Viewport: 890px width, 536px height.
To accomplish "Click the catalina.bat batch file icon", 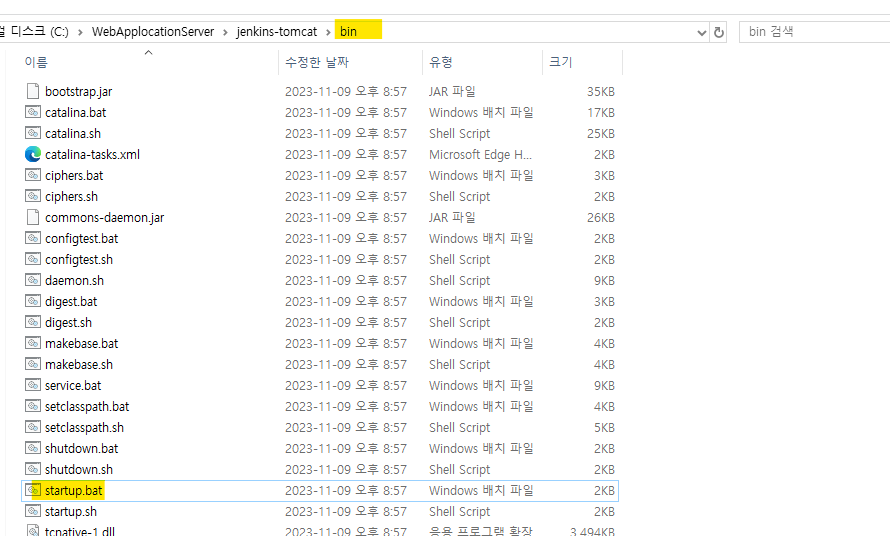I will (33, 112).
